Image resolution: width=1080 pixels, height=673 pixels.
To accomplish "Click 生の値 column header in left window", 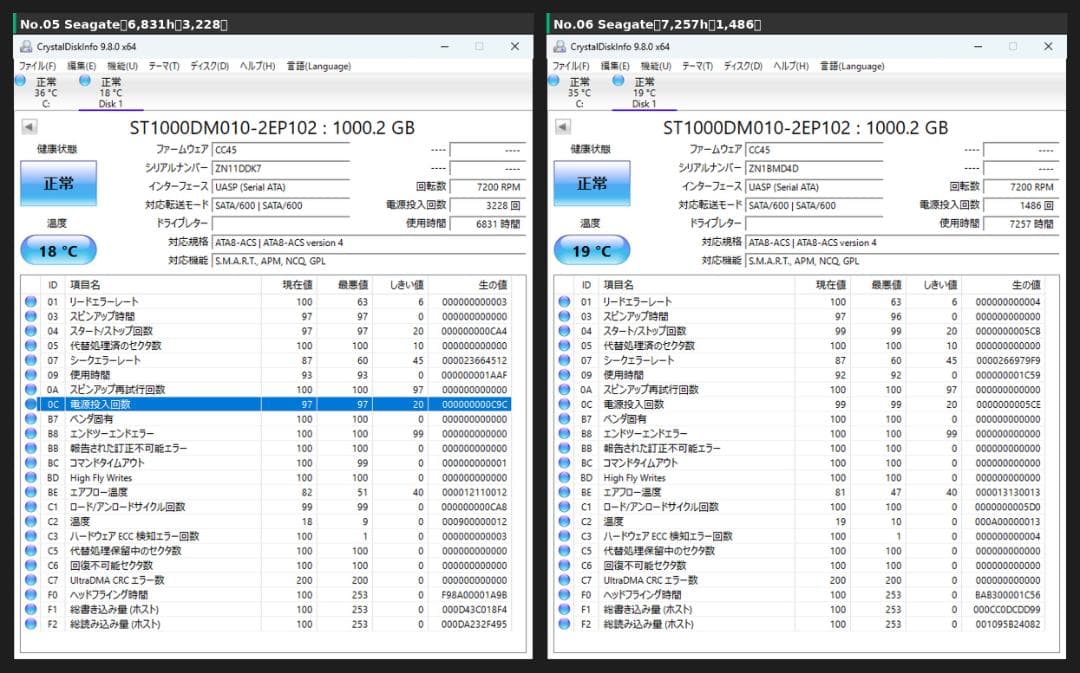I will point(469,284).
